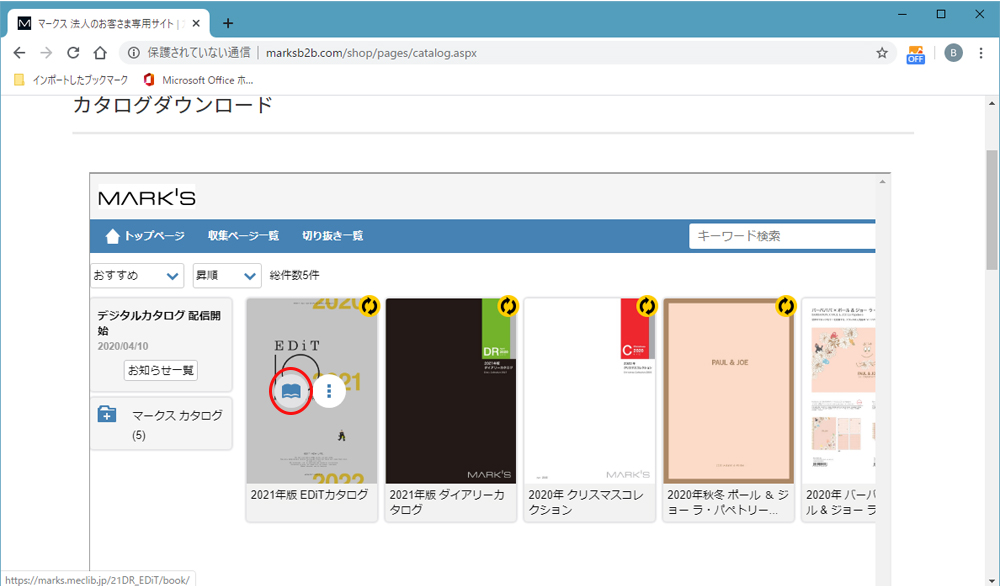Image resolution: width=1000 pixels, height=586 pixels.
Task: Open the インポートしたブックマーク folder
Action: tap(71, 80)
